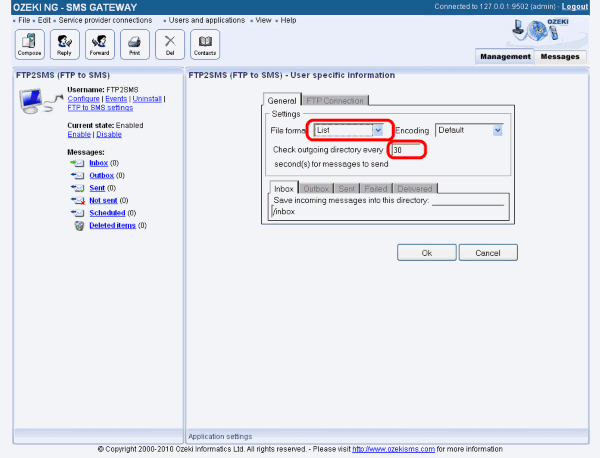
Task: Click the Deleted items trash icon
Action: pos(79,226)
